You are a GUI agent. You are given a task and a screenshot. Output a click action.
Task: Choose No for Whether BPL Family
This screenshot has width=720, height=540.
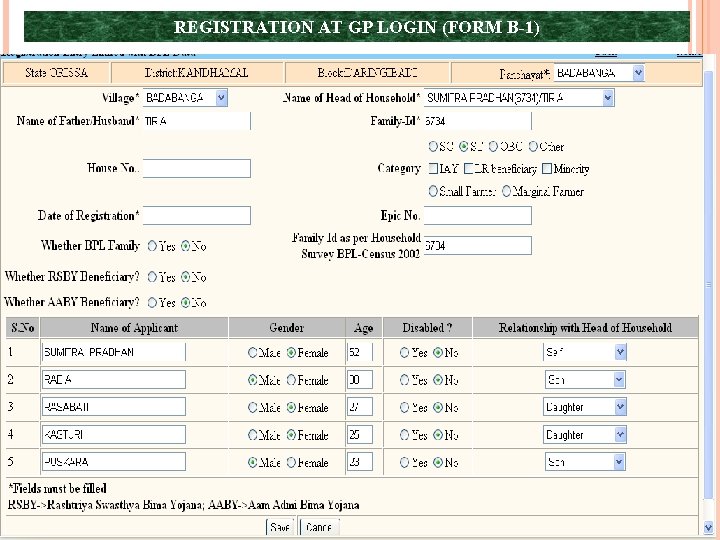pos(186,246)
